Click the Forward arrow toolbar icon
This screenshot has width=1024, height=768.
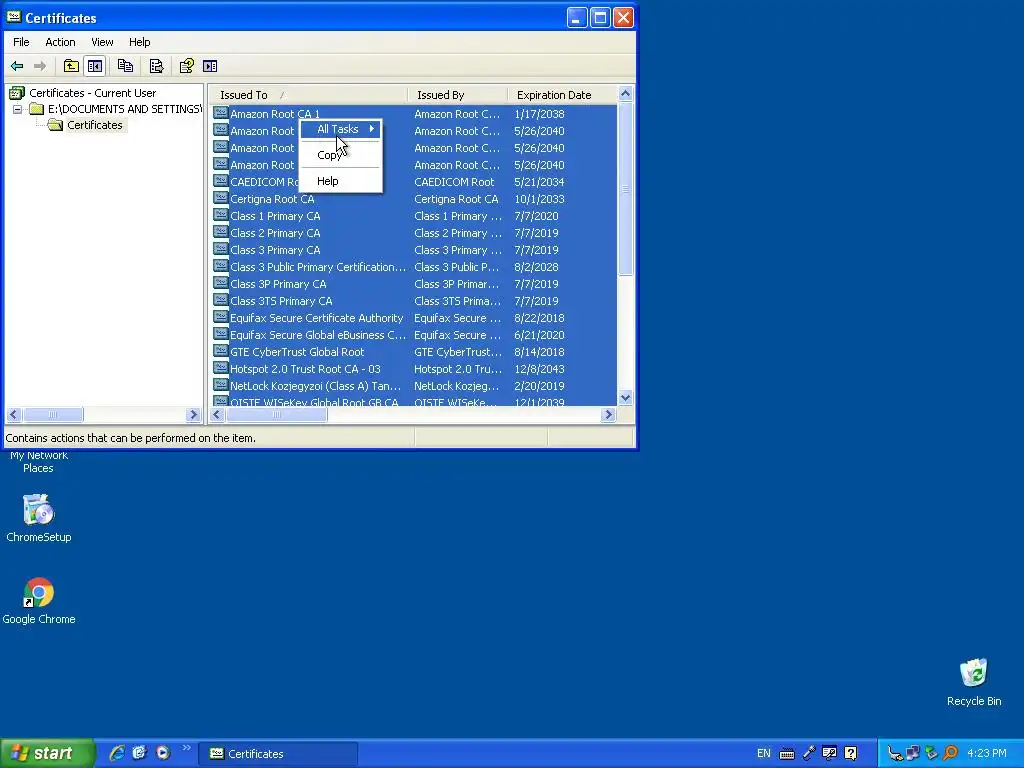click(40, 66)
